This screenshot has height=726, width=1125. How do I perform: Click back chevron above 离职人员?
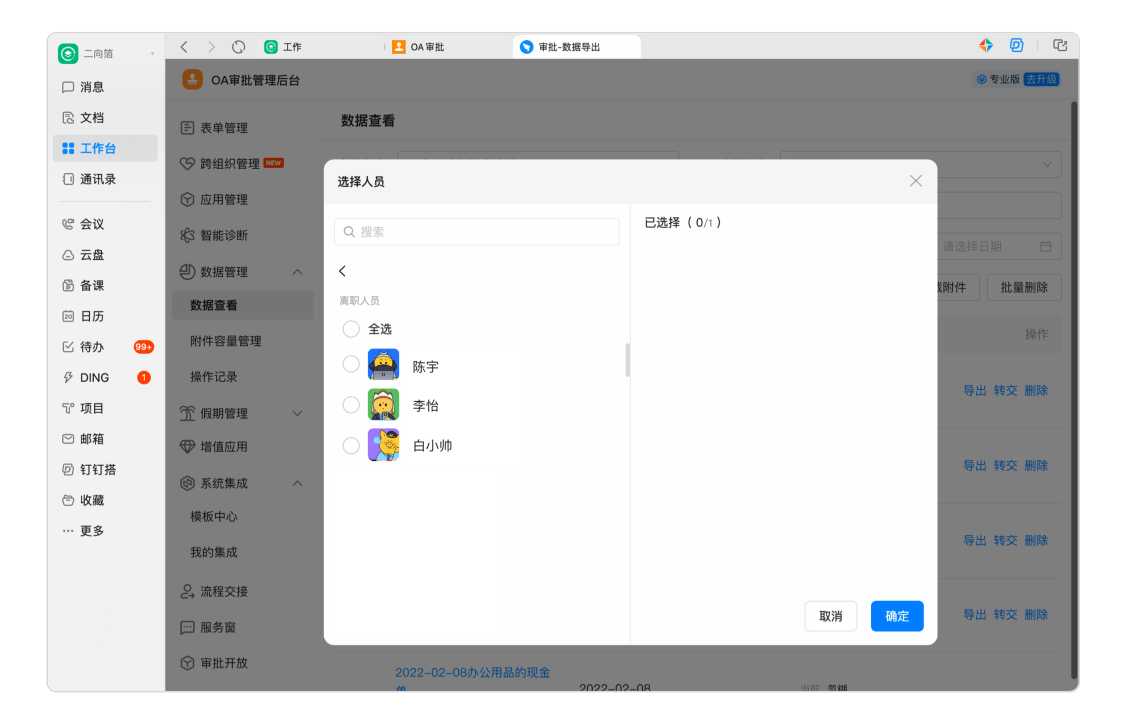[343, 271]
